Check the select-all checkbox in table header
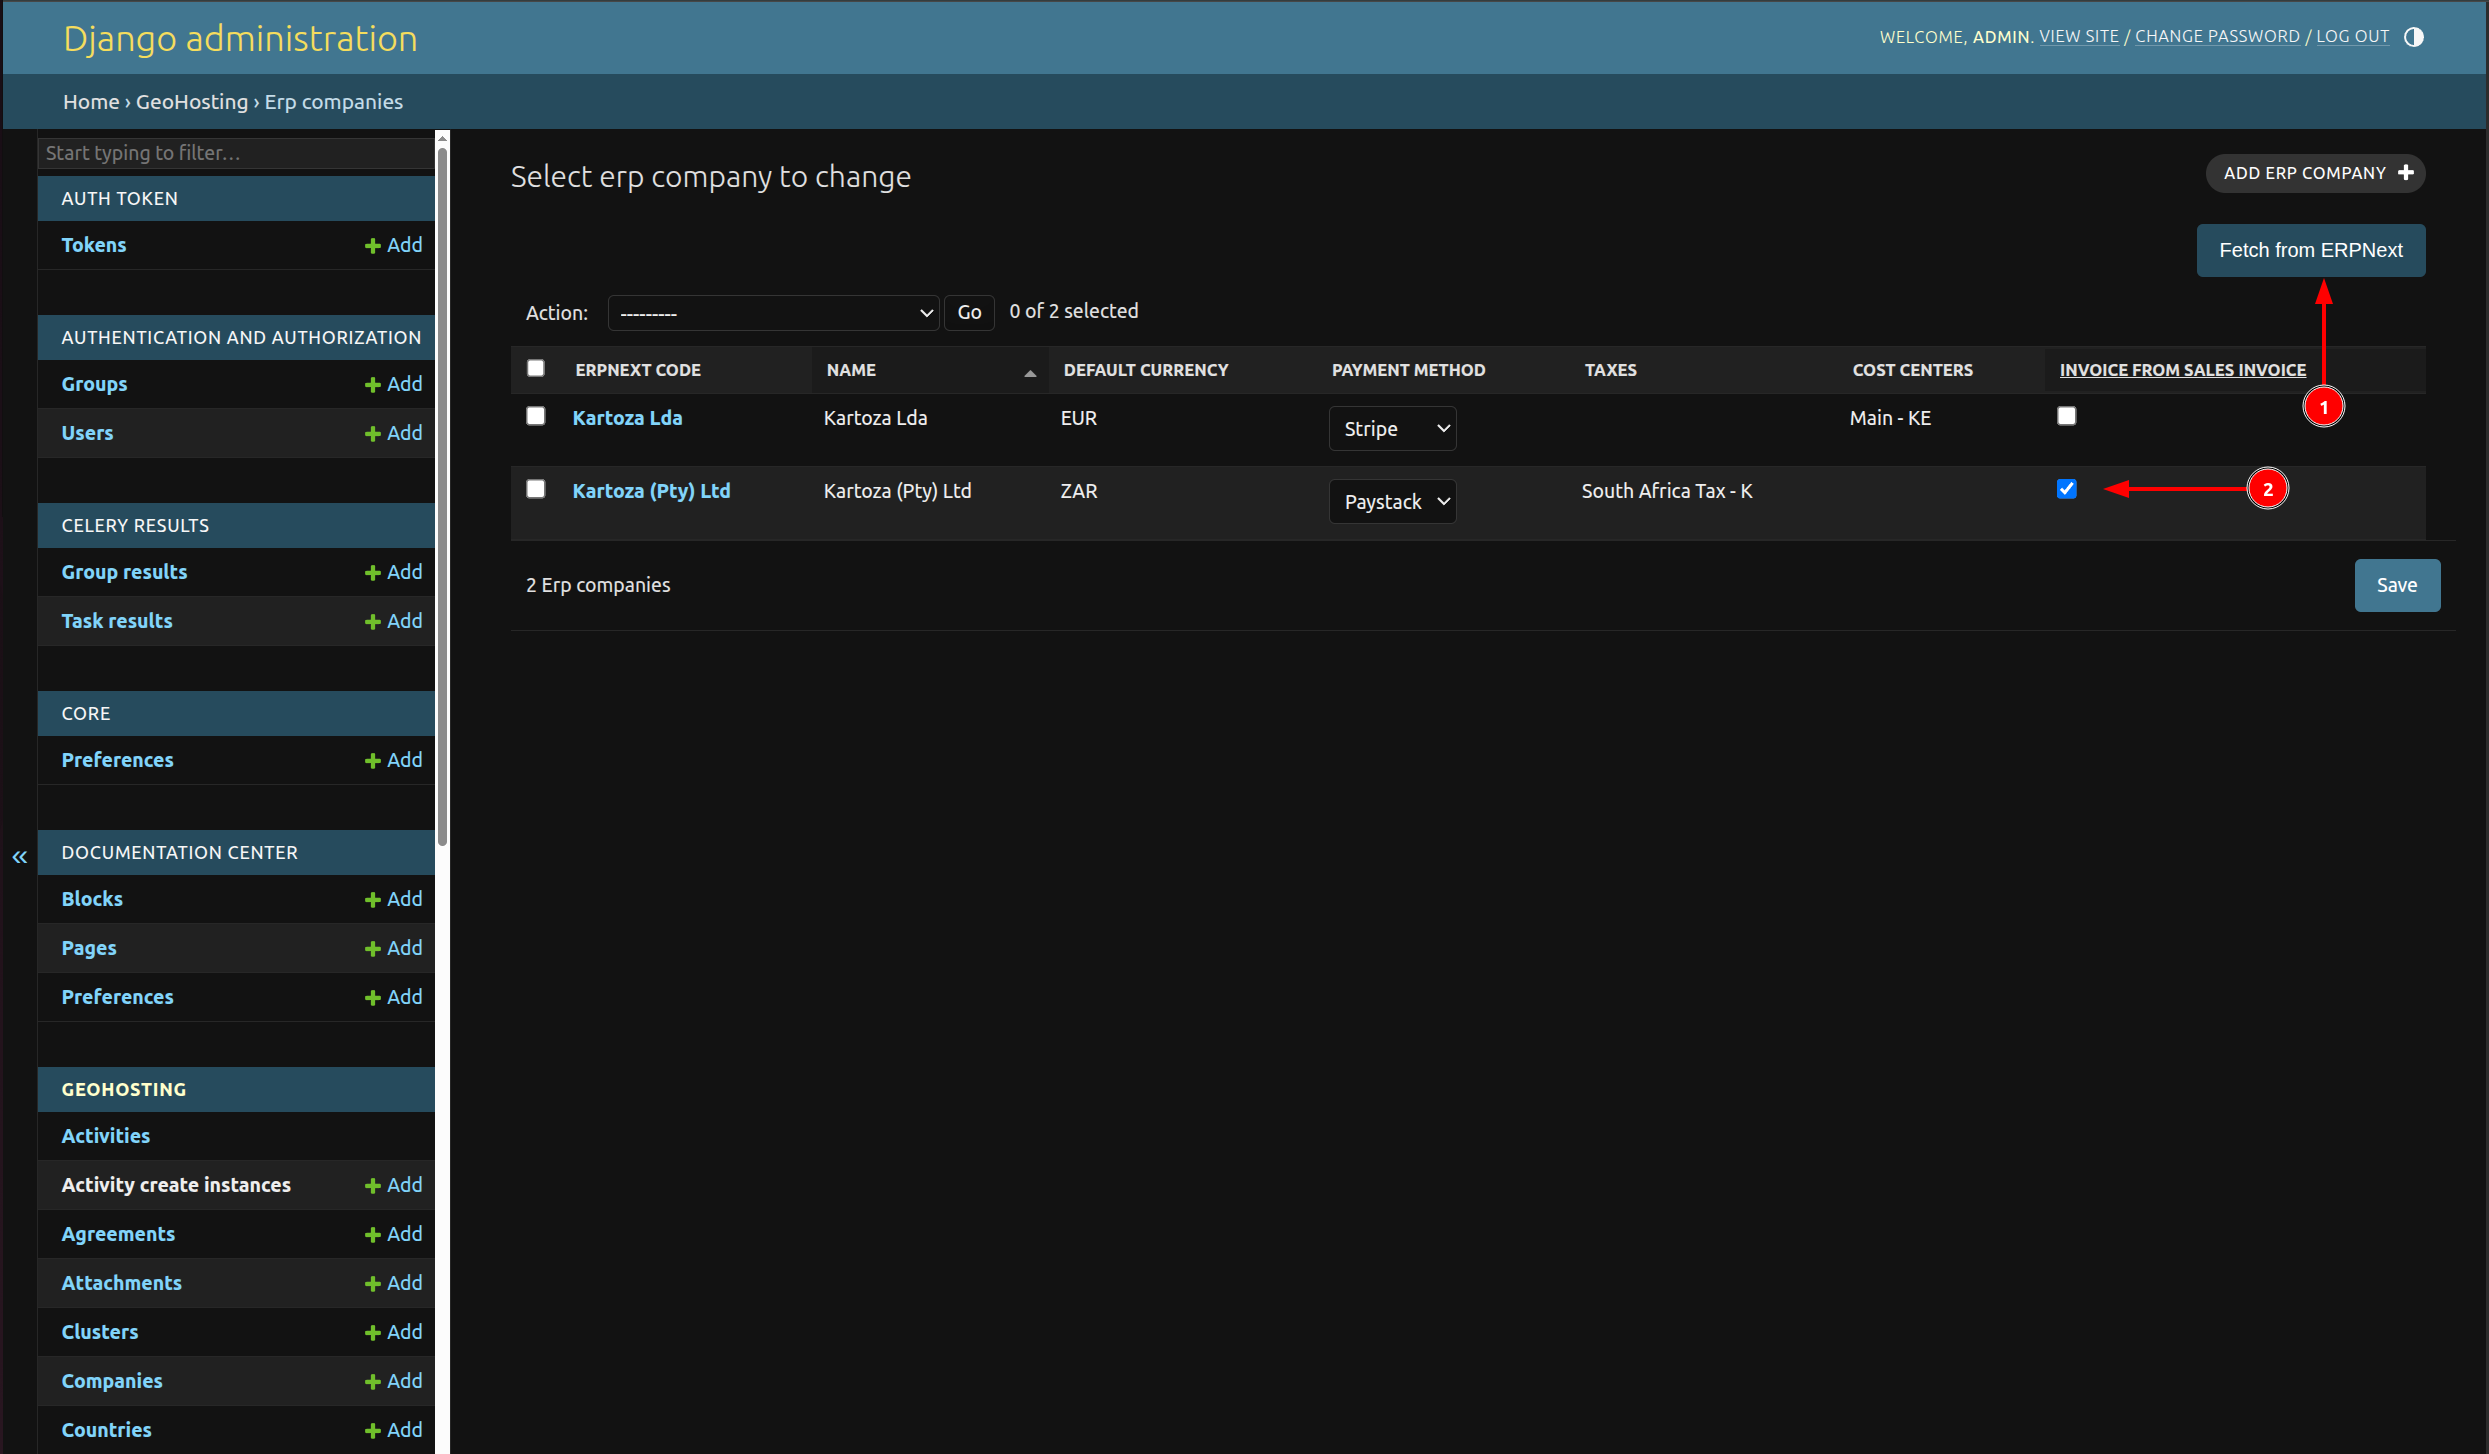The width and height of the screenshot is (2489, 1454). [536, 368]
